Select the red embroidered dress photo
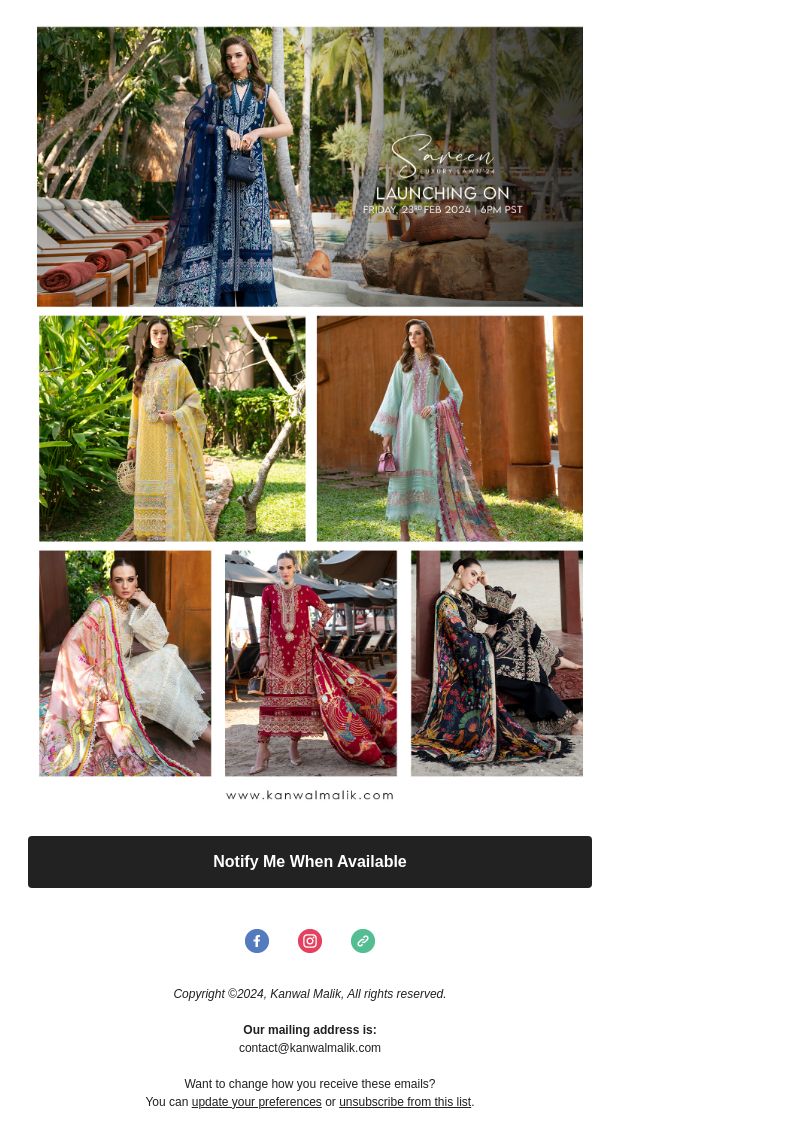This screenshot has width=800, height=1148. point(310,663)
